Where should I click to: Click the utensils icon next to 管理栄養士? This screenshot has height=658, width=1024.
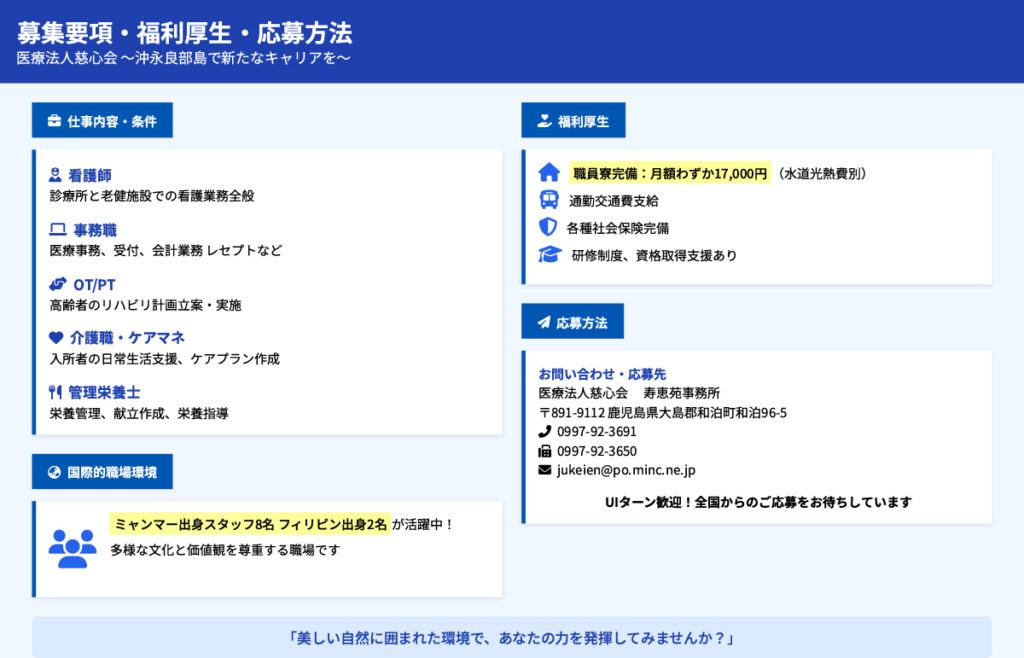point(55,392)
